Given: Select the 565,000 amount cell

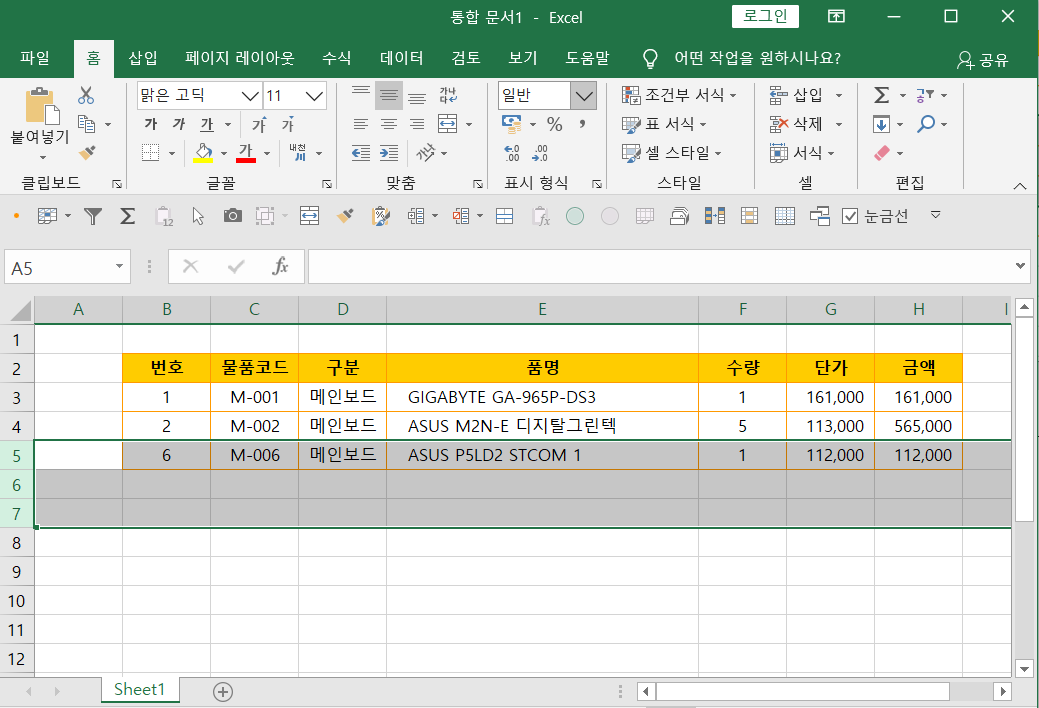Looking at the screenshot, I should 918,426.
